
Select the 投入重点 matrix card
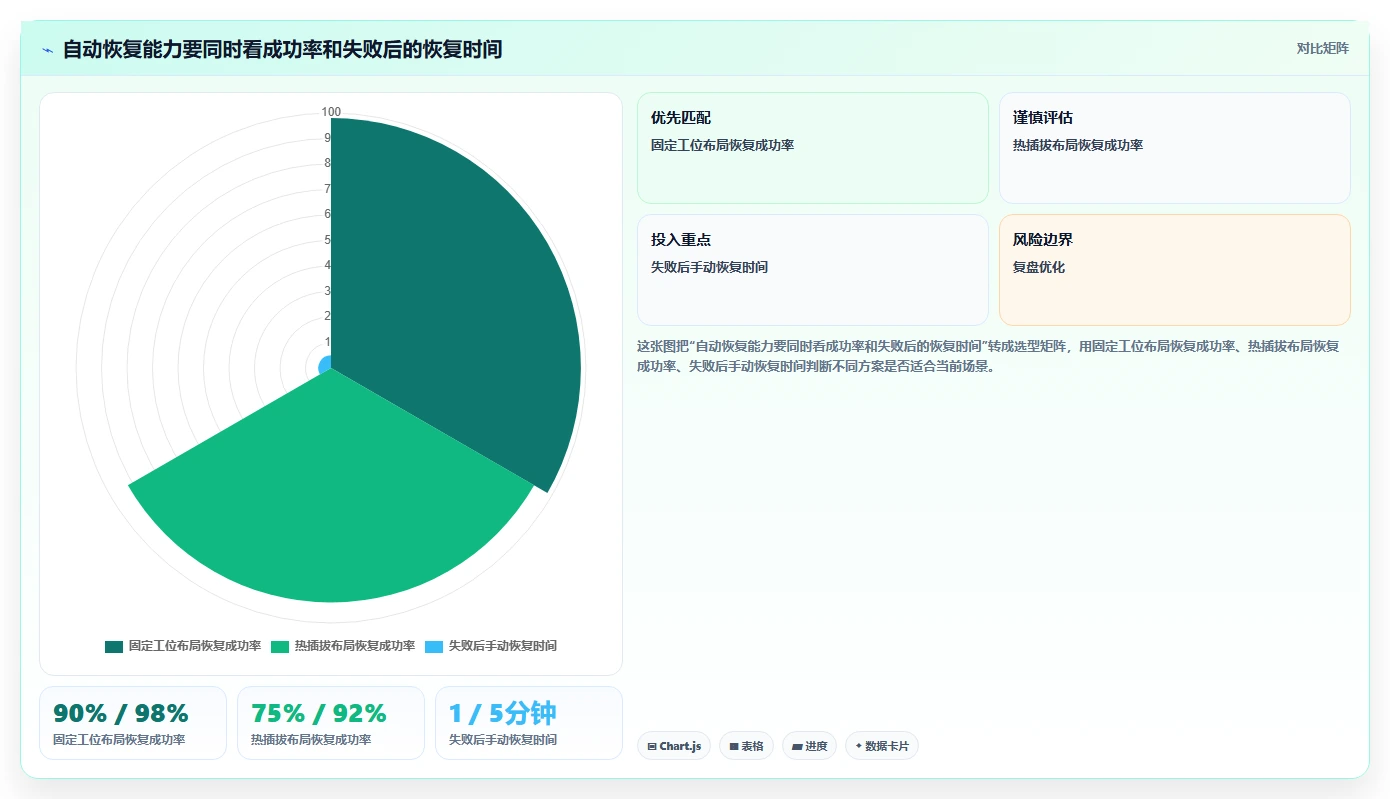[x=813, y=270]
